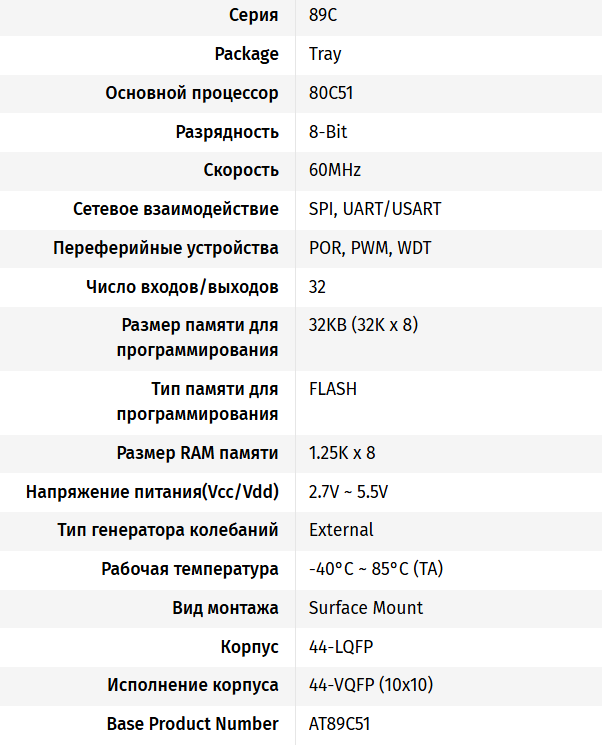Select the "AT89C51" base product number
The height and width of the screenshot is (745, 602).
[x=340, y=724]
